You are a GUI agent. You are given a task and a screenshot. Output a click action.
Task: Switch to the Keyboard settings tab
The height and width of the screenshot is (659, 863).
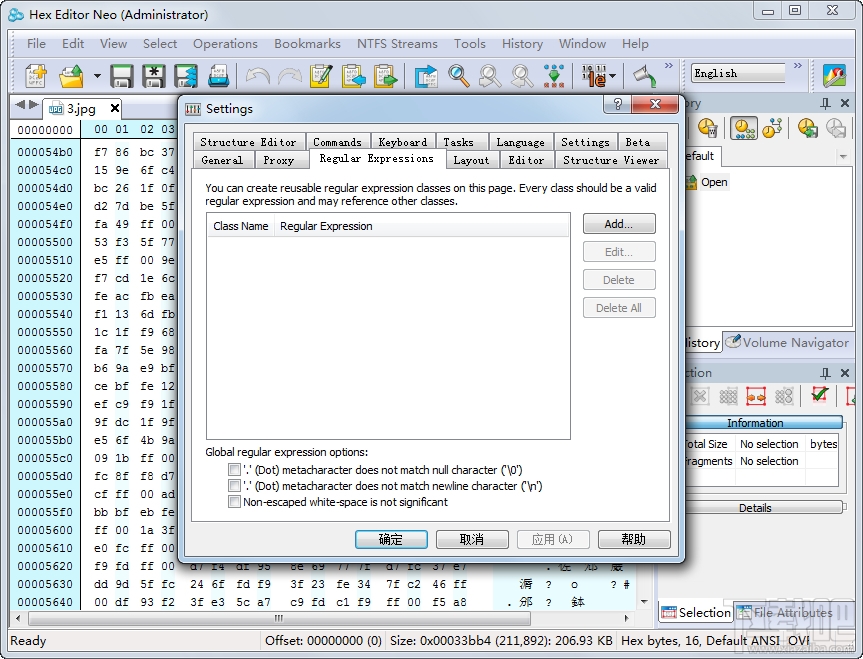pos(403,142)
